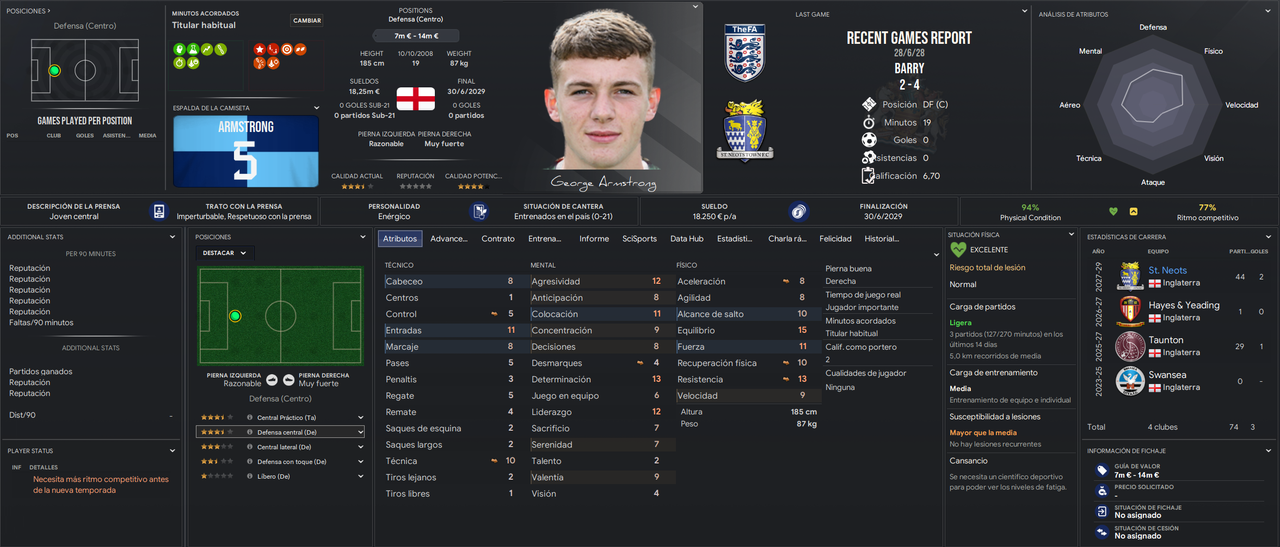This screenshot has height=547, width=1280.
Task: Open the Data Hub tab
Action: point(686,239)
